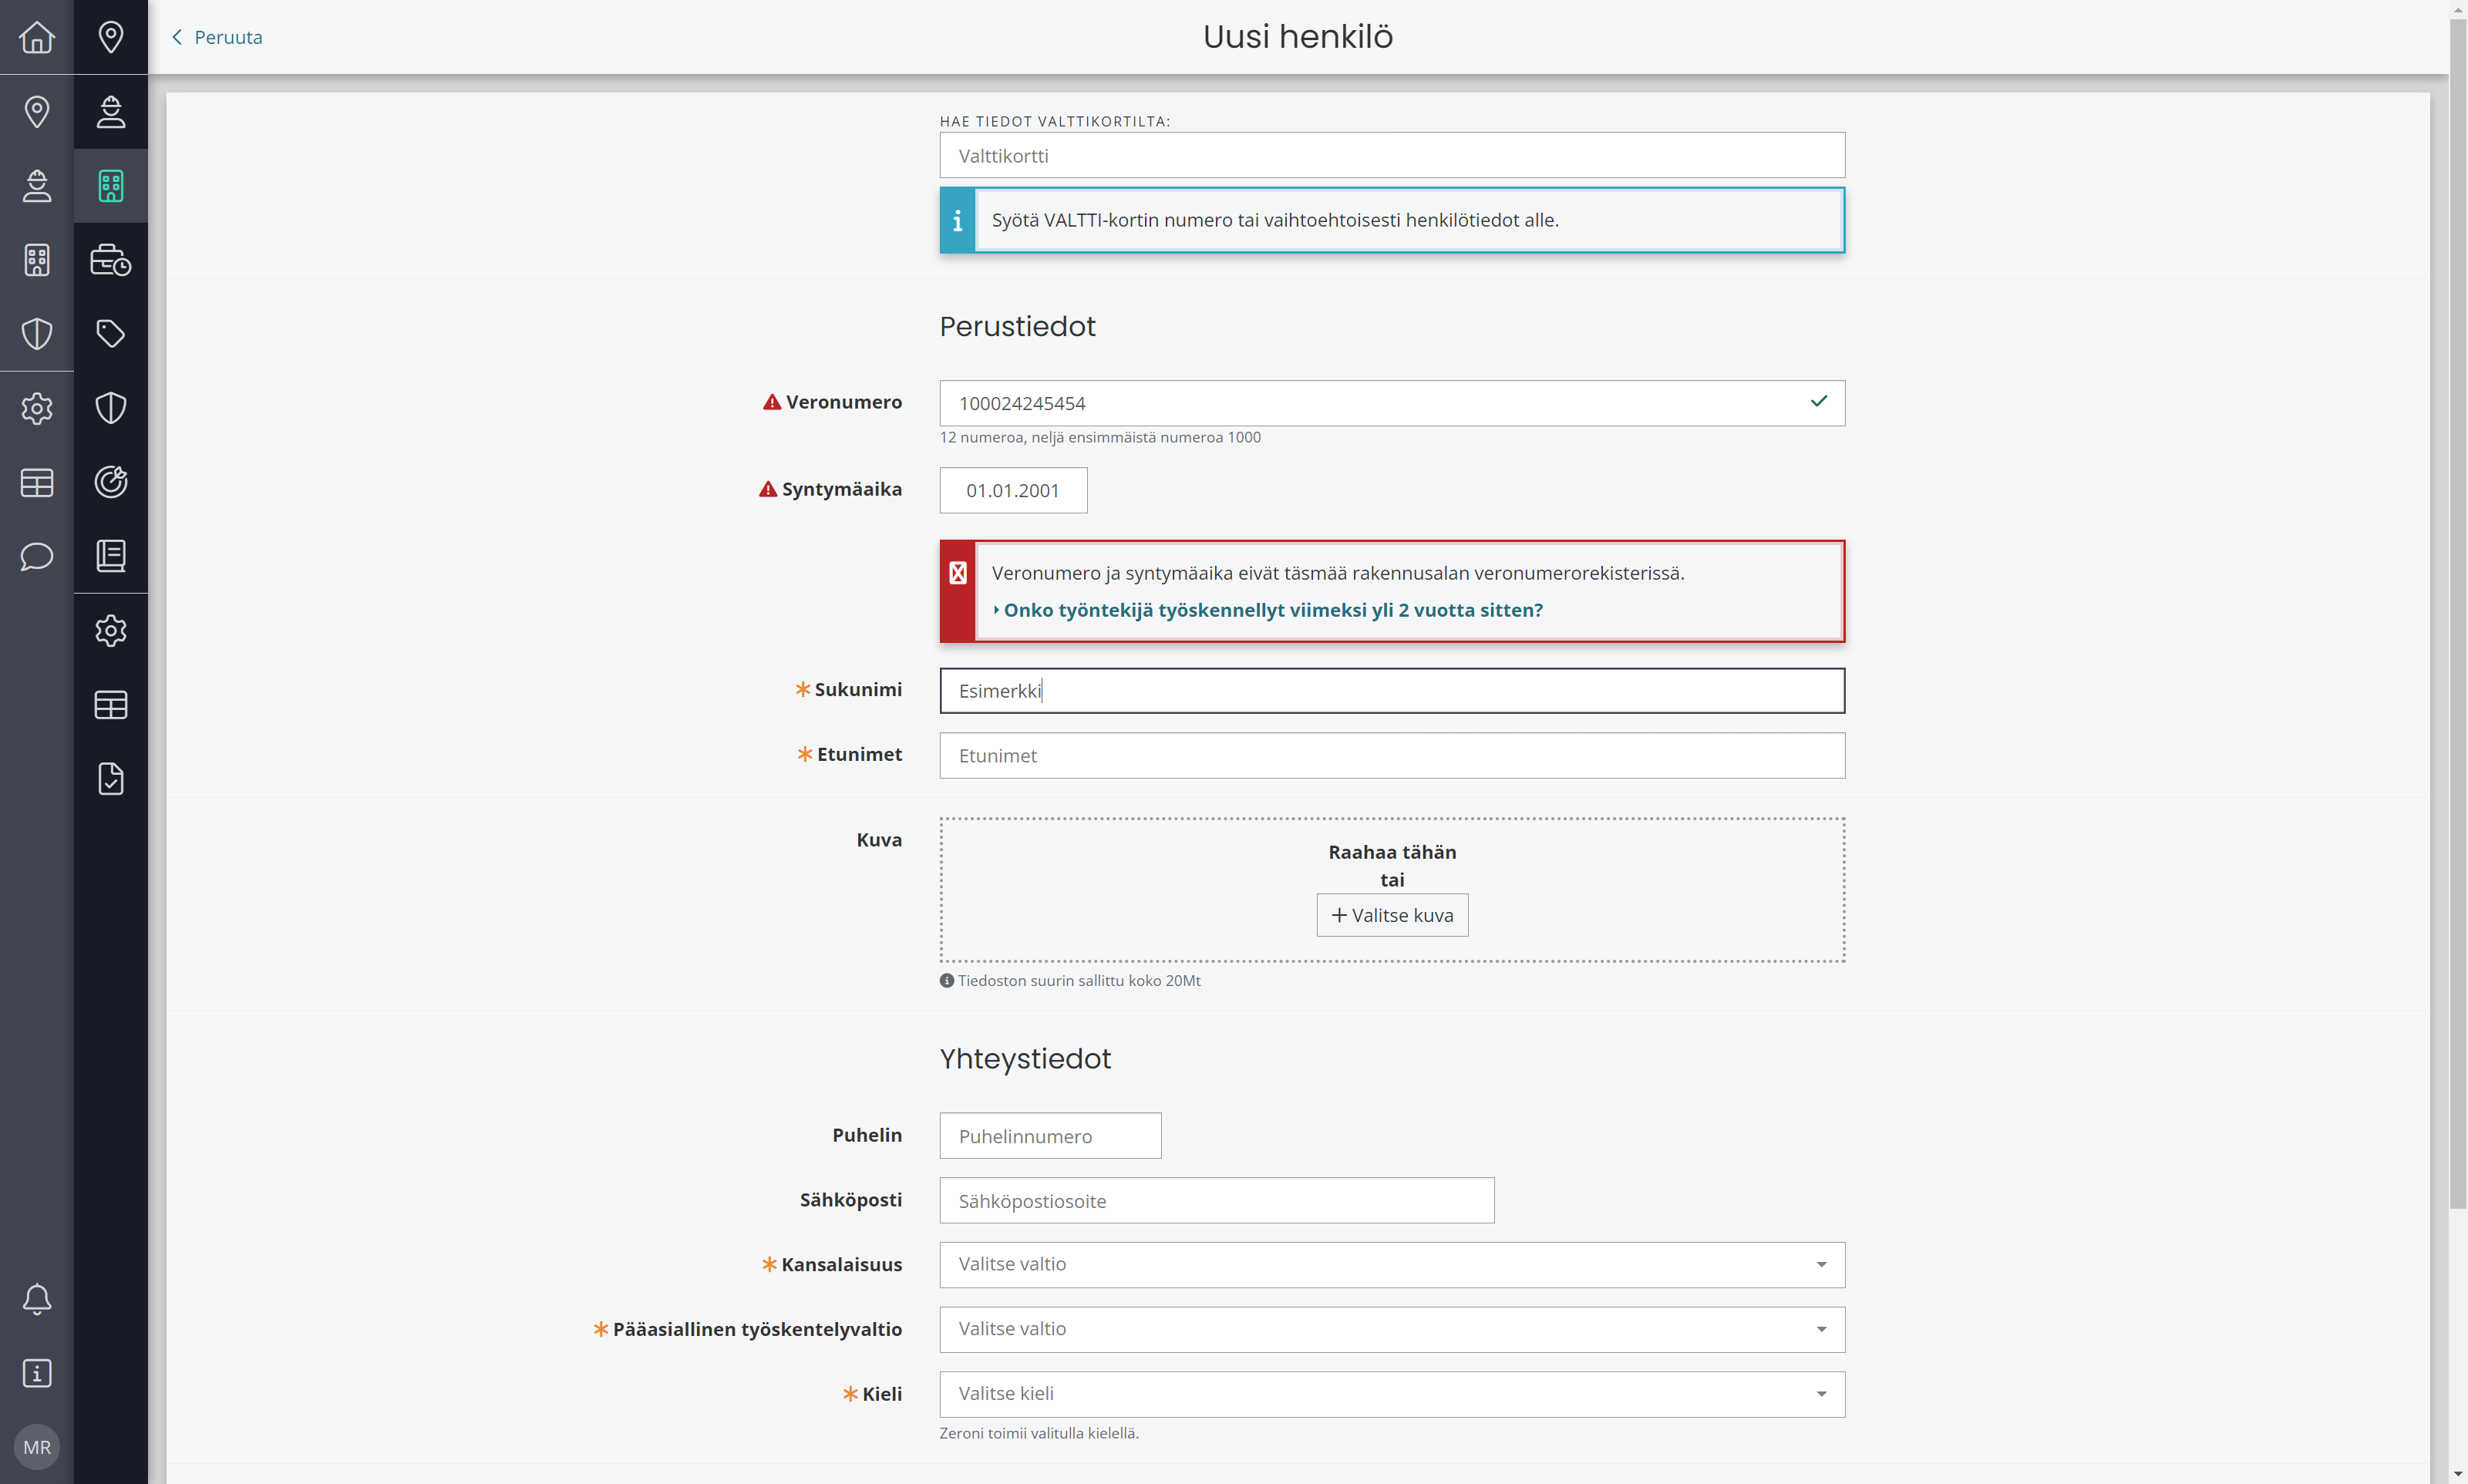Image resolution: width=2468 pixels, height=1484 pixels.
Task: Click the Valitse kuva button
Action: [1392, 915]
